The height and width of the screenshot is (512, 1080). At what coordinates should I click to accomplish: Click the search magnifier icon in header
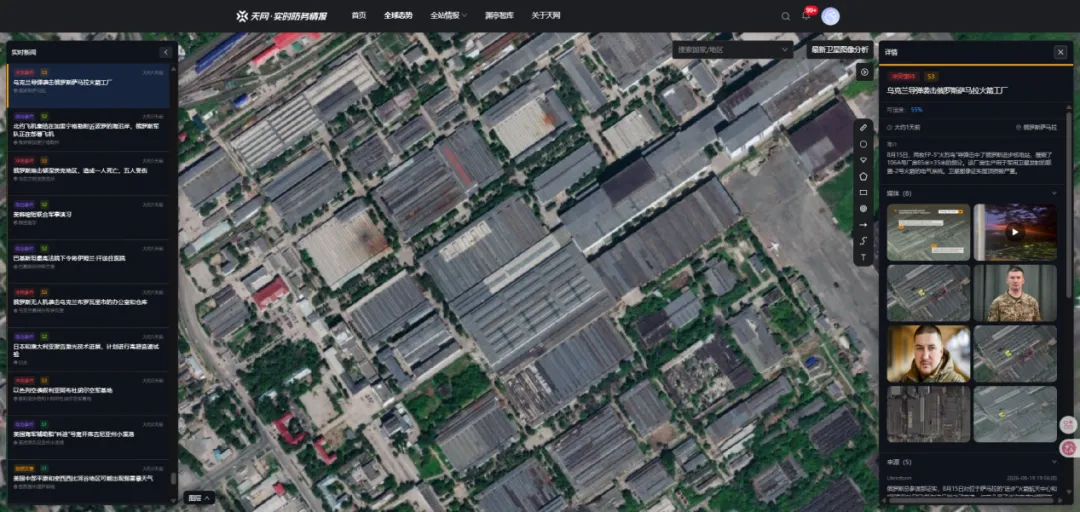tap(786, 17)
